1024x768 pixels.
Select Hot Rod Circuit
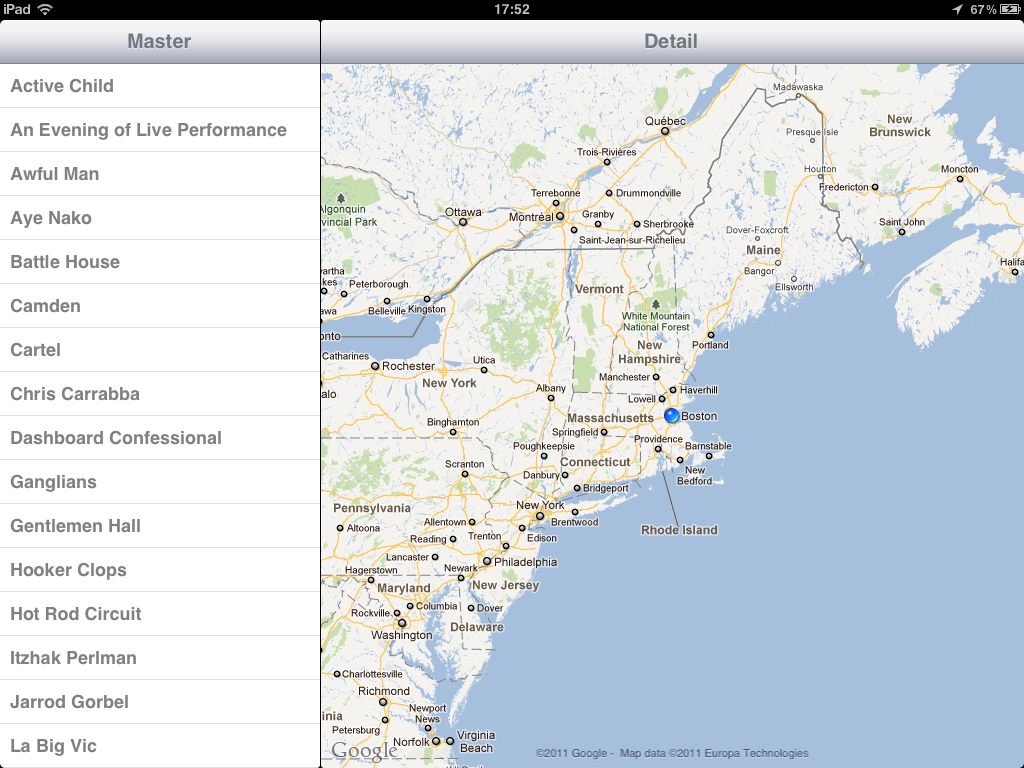(x=160, y=614)
